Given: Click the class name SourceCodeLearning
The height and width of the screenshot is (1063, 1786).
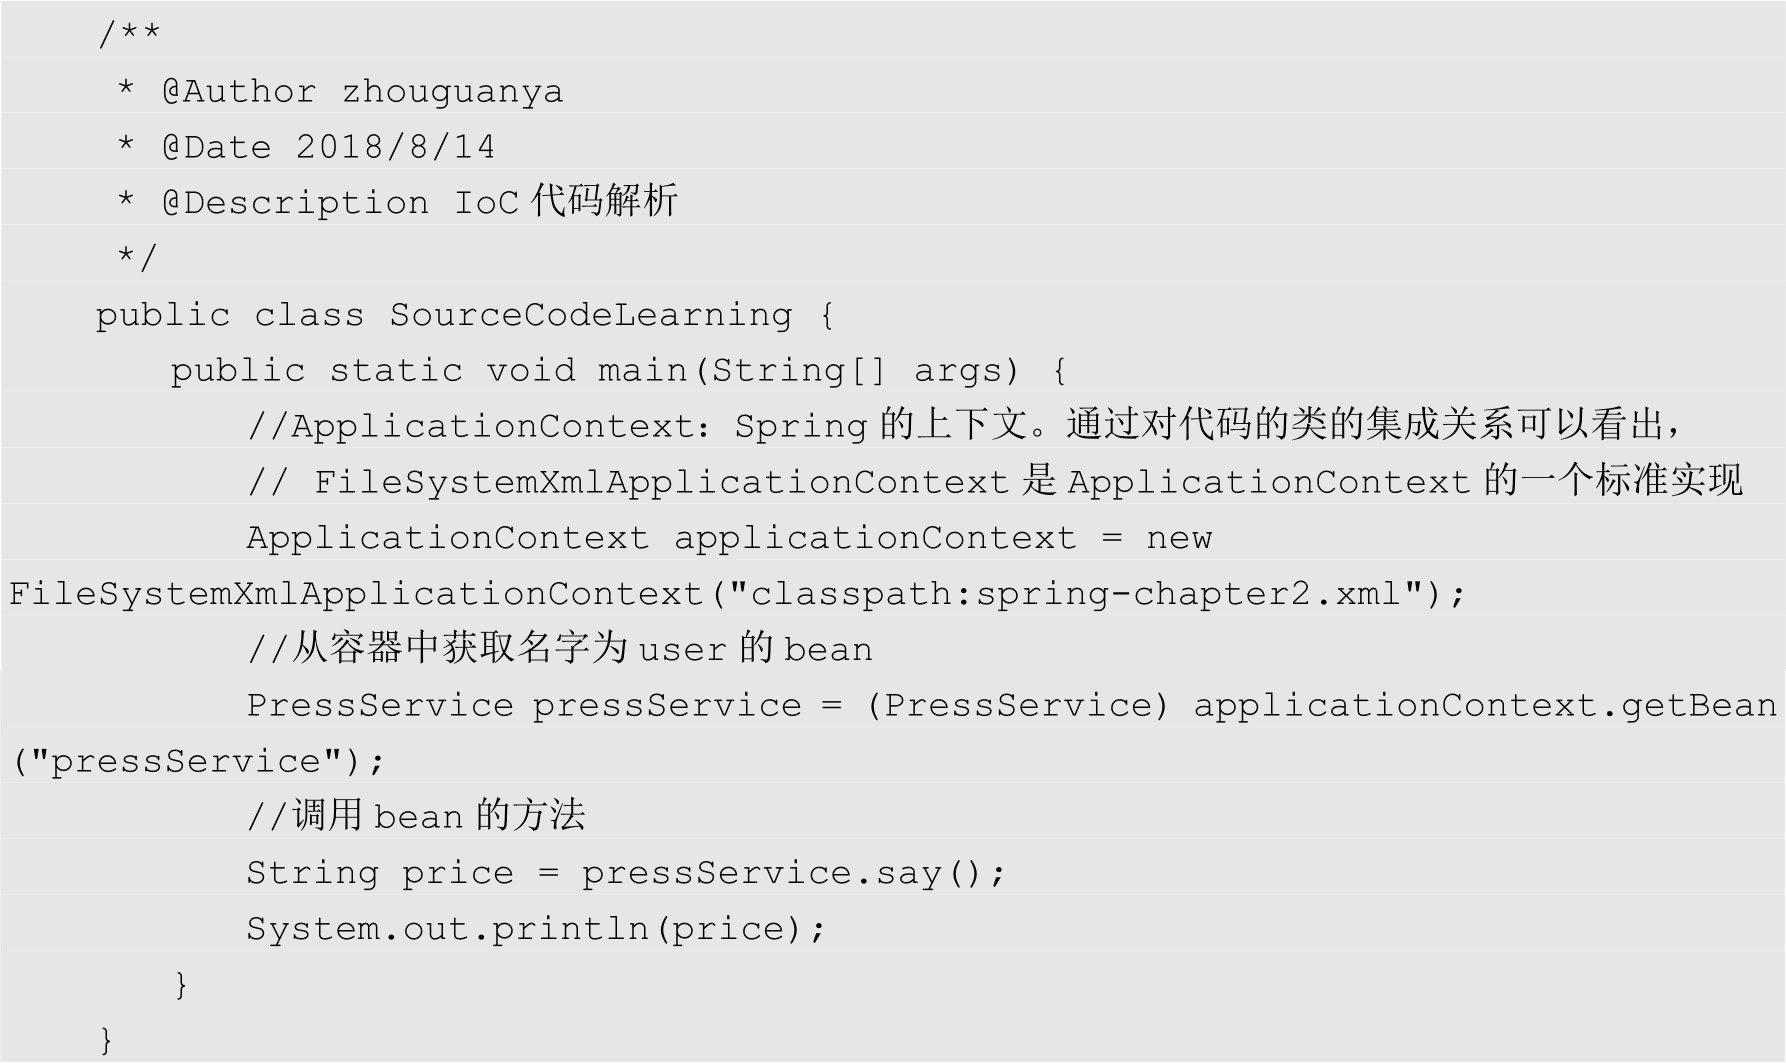Looking at the screenshot, I should [590, 316].
